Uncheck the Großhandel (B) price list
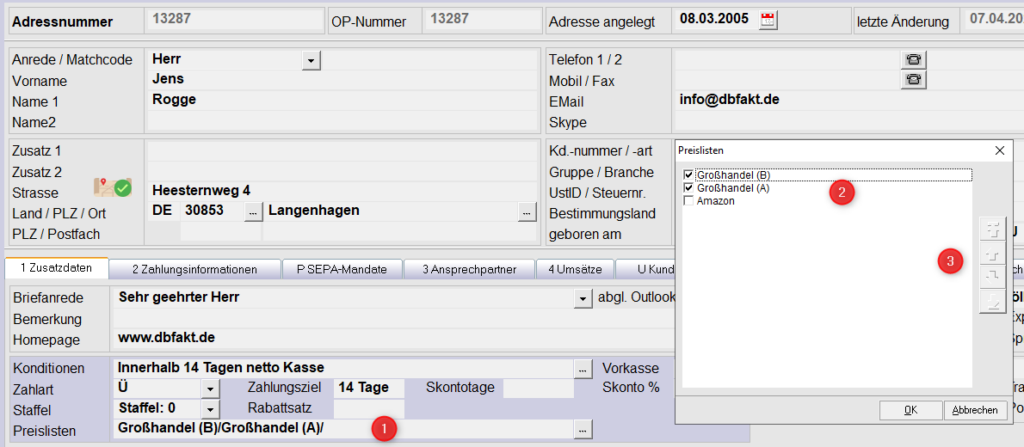This screenshot has width=1024, height=447. click(688, 176)
